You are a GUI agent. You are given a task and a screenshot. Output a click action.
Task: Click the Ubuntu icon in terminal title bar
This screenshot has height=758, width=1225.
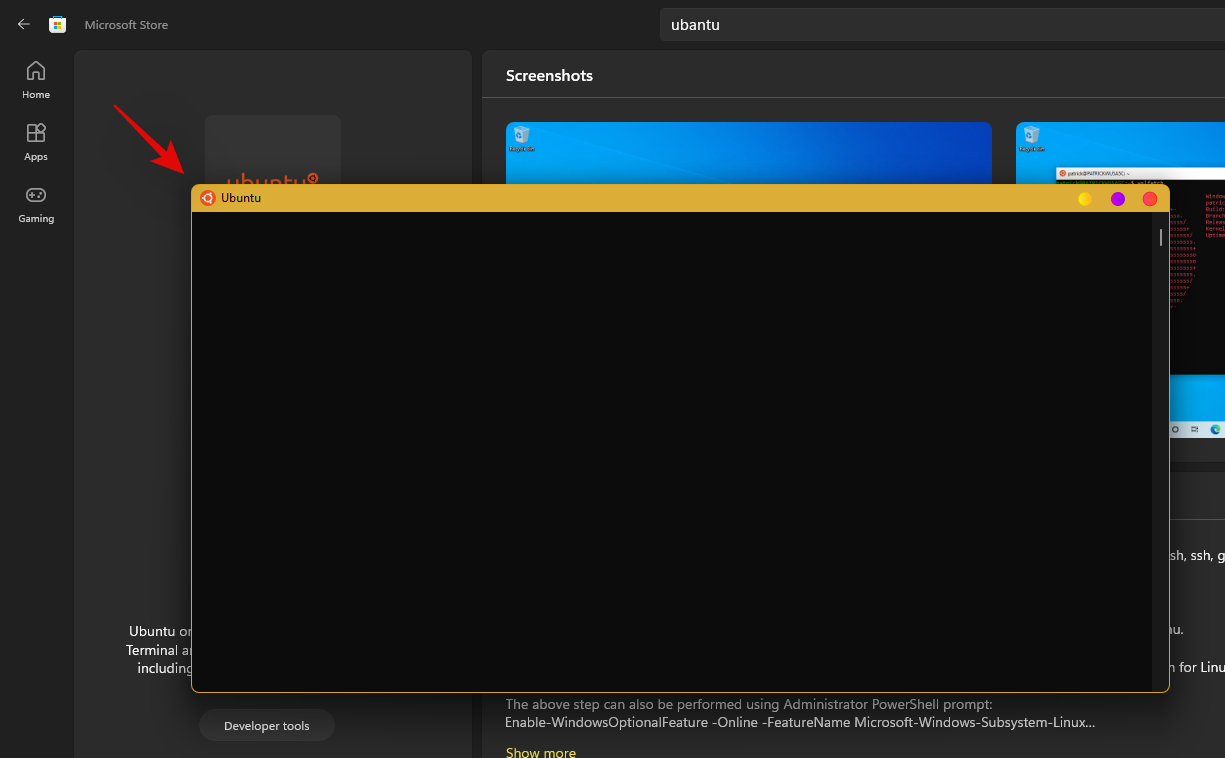pyautogui.click(x=208, y=198)
